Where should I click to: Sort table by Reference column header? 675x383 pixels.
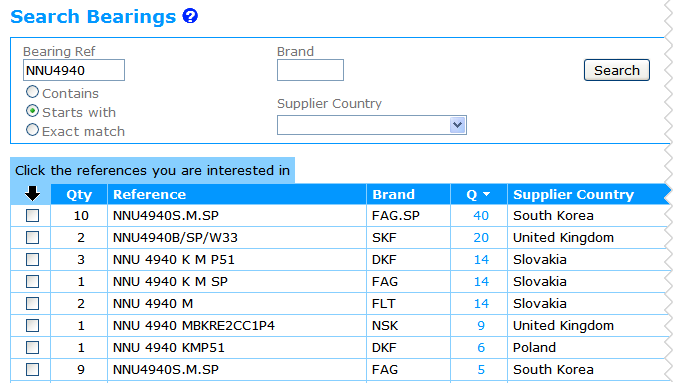(149, 195)
